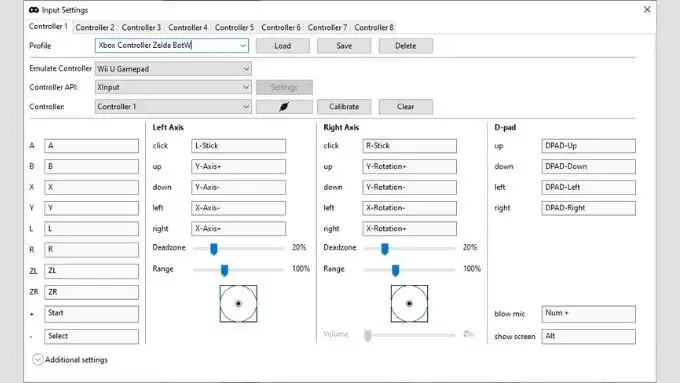Click the D-pad left DPAD-Left field

point(588,187)
